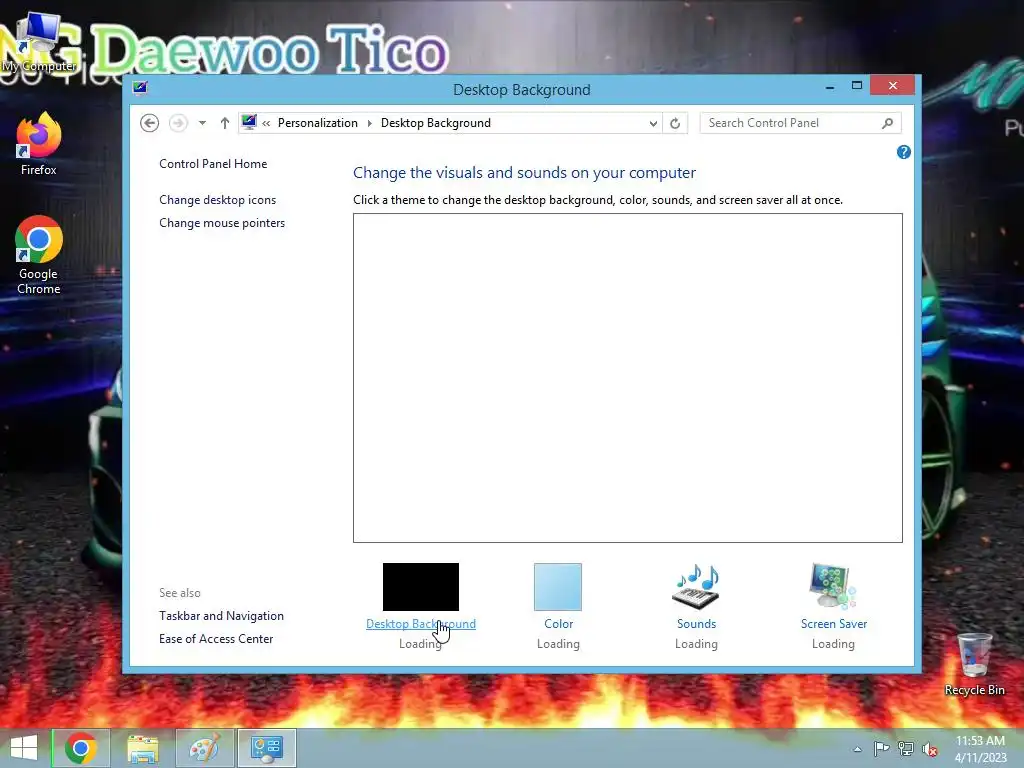Click the Sounds keyboard and notes icon

696,586
